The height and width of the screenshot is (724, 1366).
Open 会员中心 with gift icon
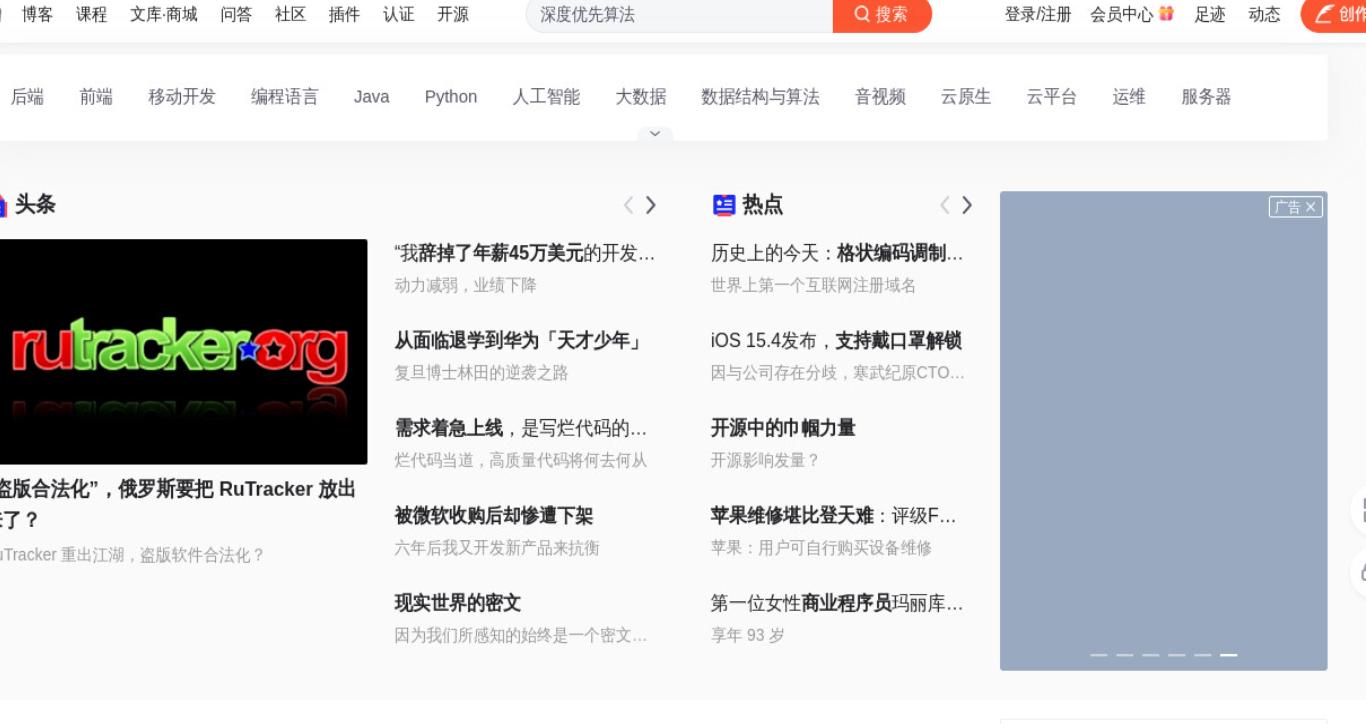pos(1132,14)
